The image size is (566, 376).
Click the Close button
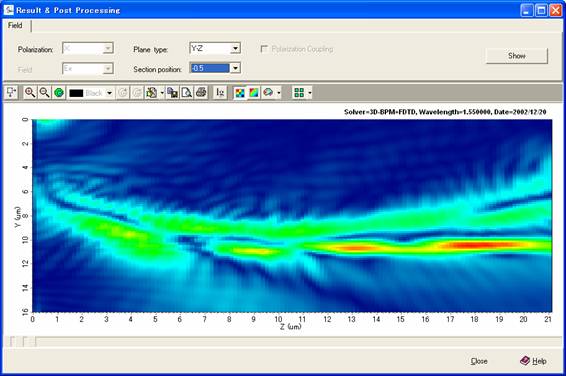tap(479, 361)
